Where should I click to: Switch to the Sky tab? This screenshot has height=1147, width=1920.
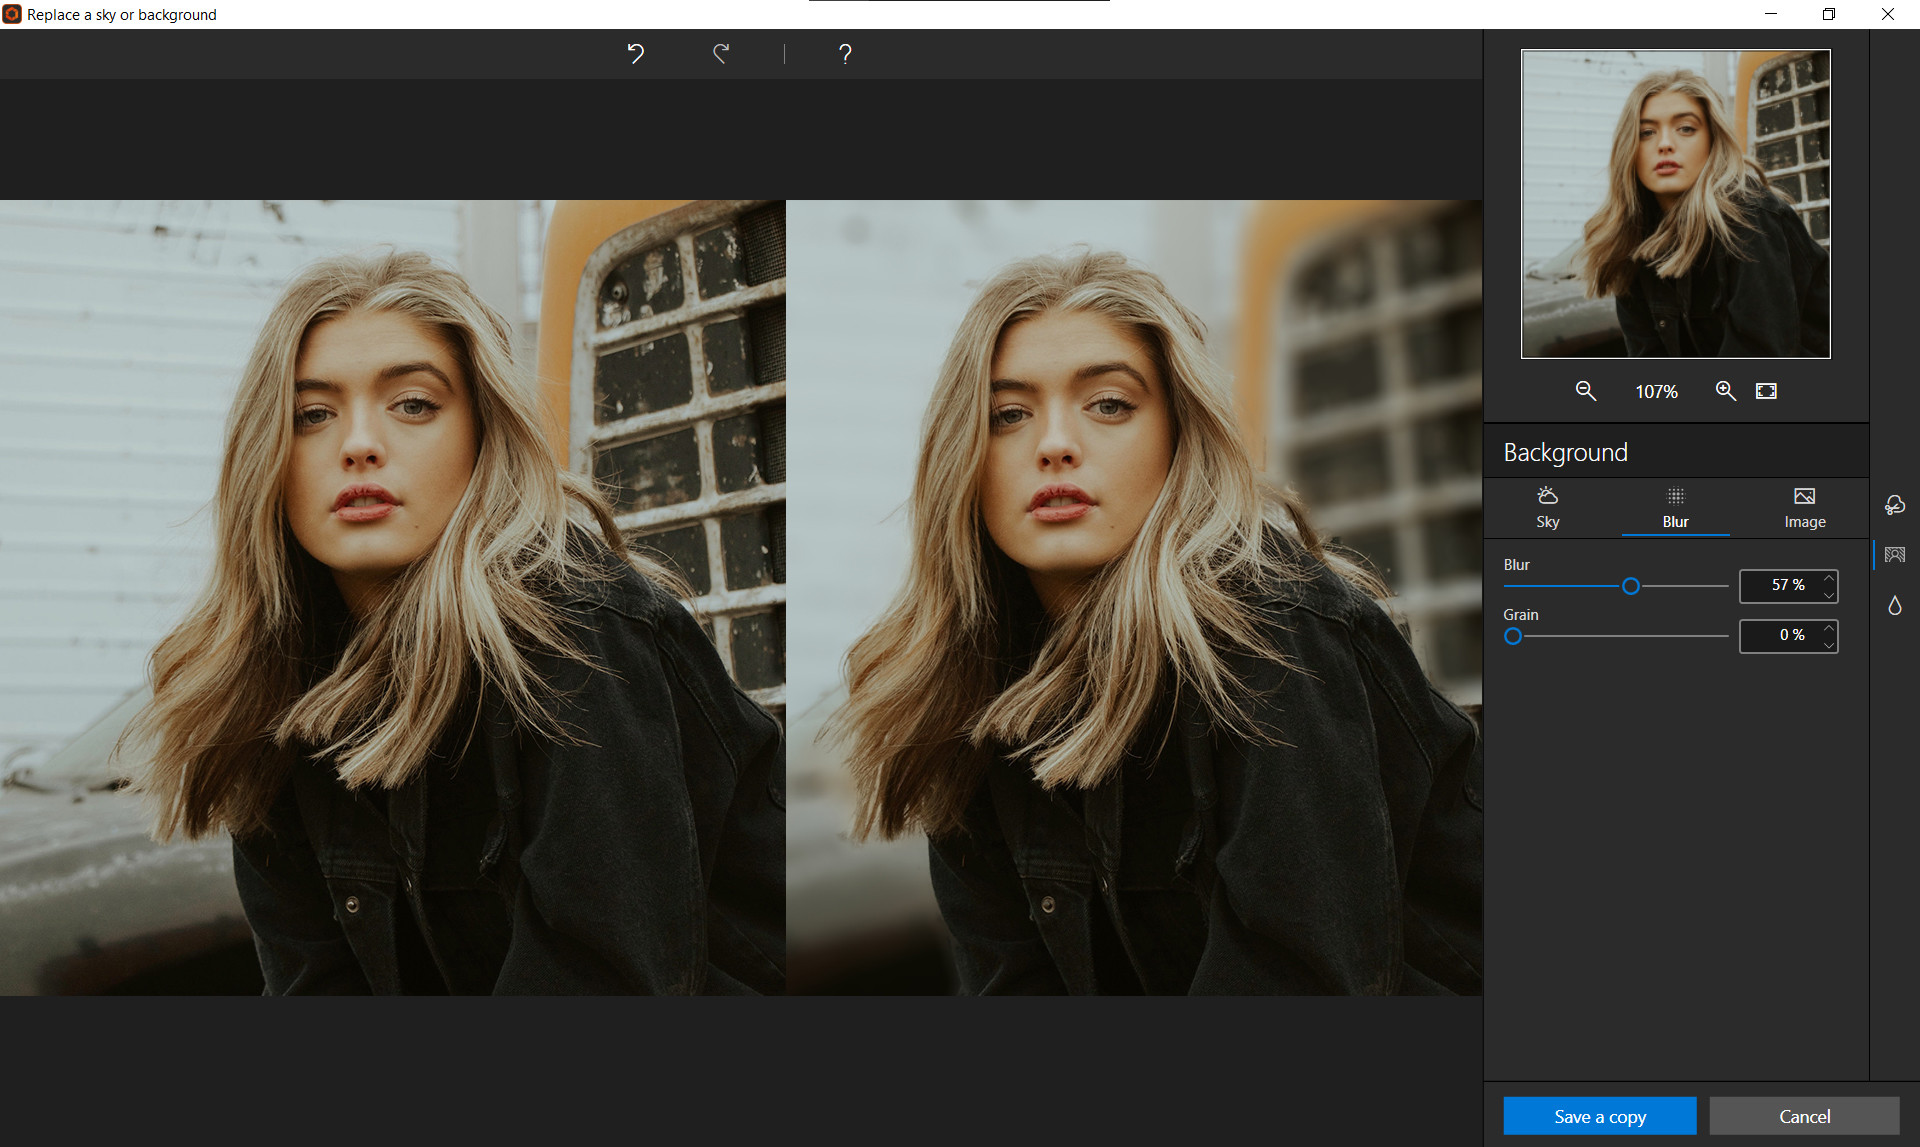coord(1546,508)
